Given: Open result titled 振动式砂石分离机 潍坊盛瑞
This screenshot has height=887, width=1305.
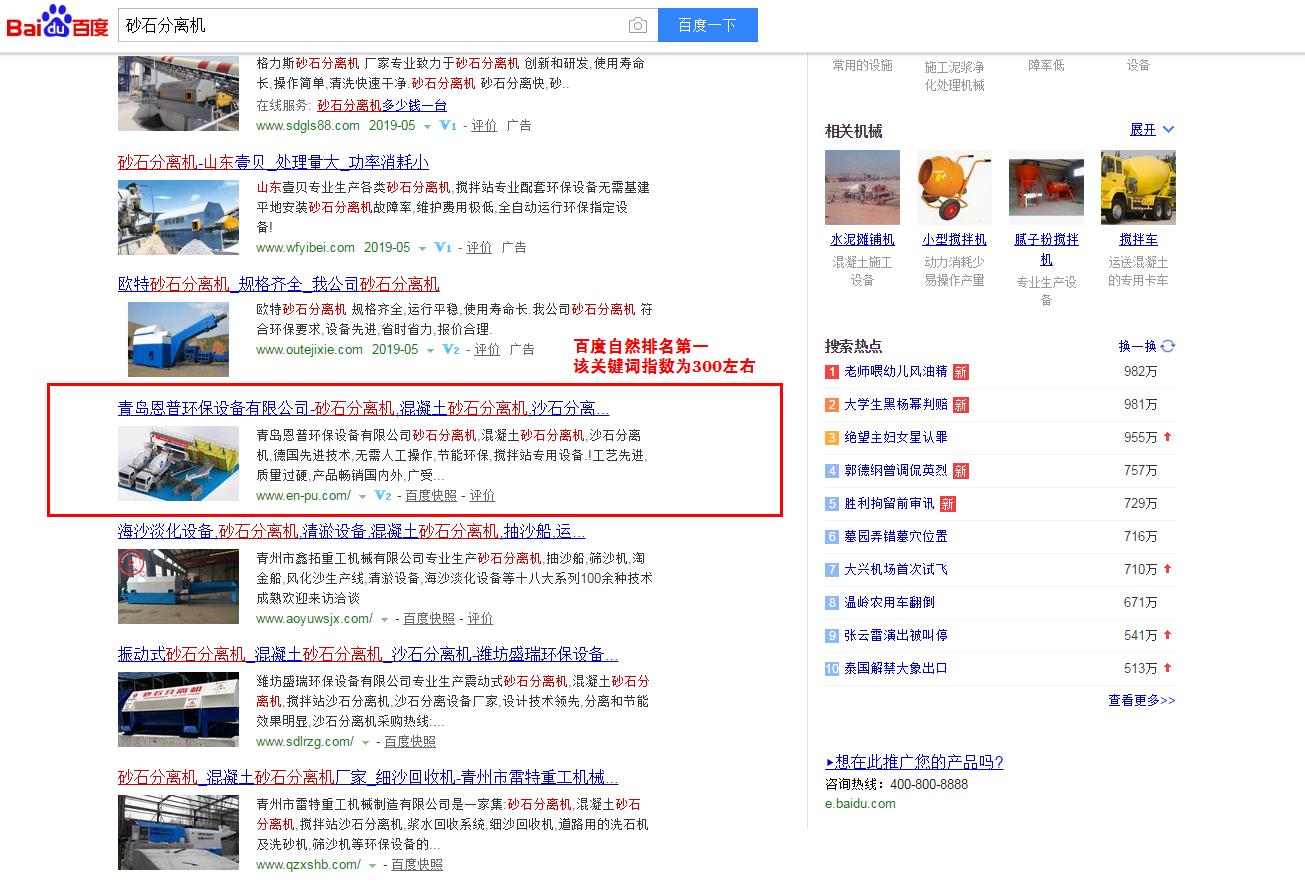Looking at the screenshot, I should 368,654.
